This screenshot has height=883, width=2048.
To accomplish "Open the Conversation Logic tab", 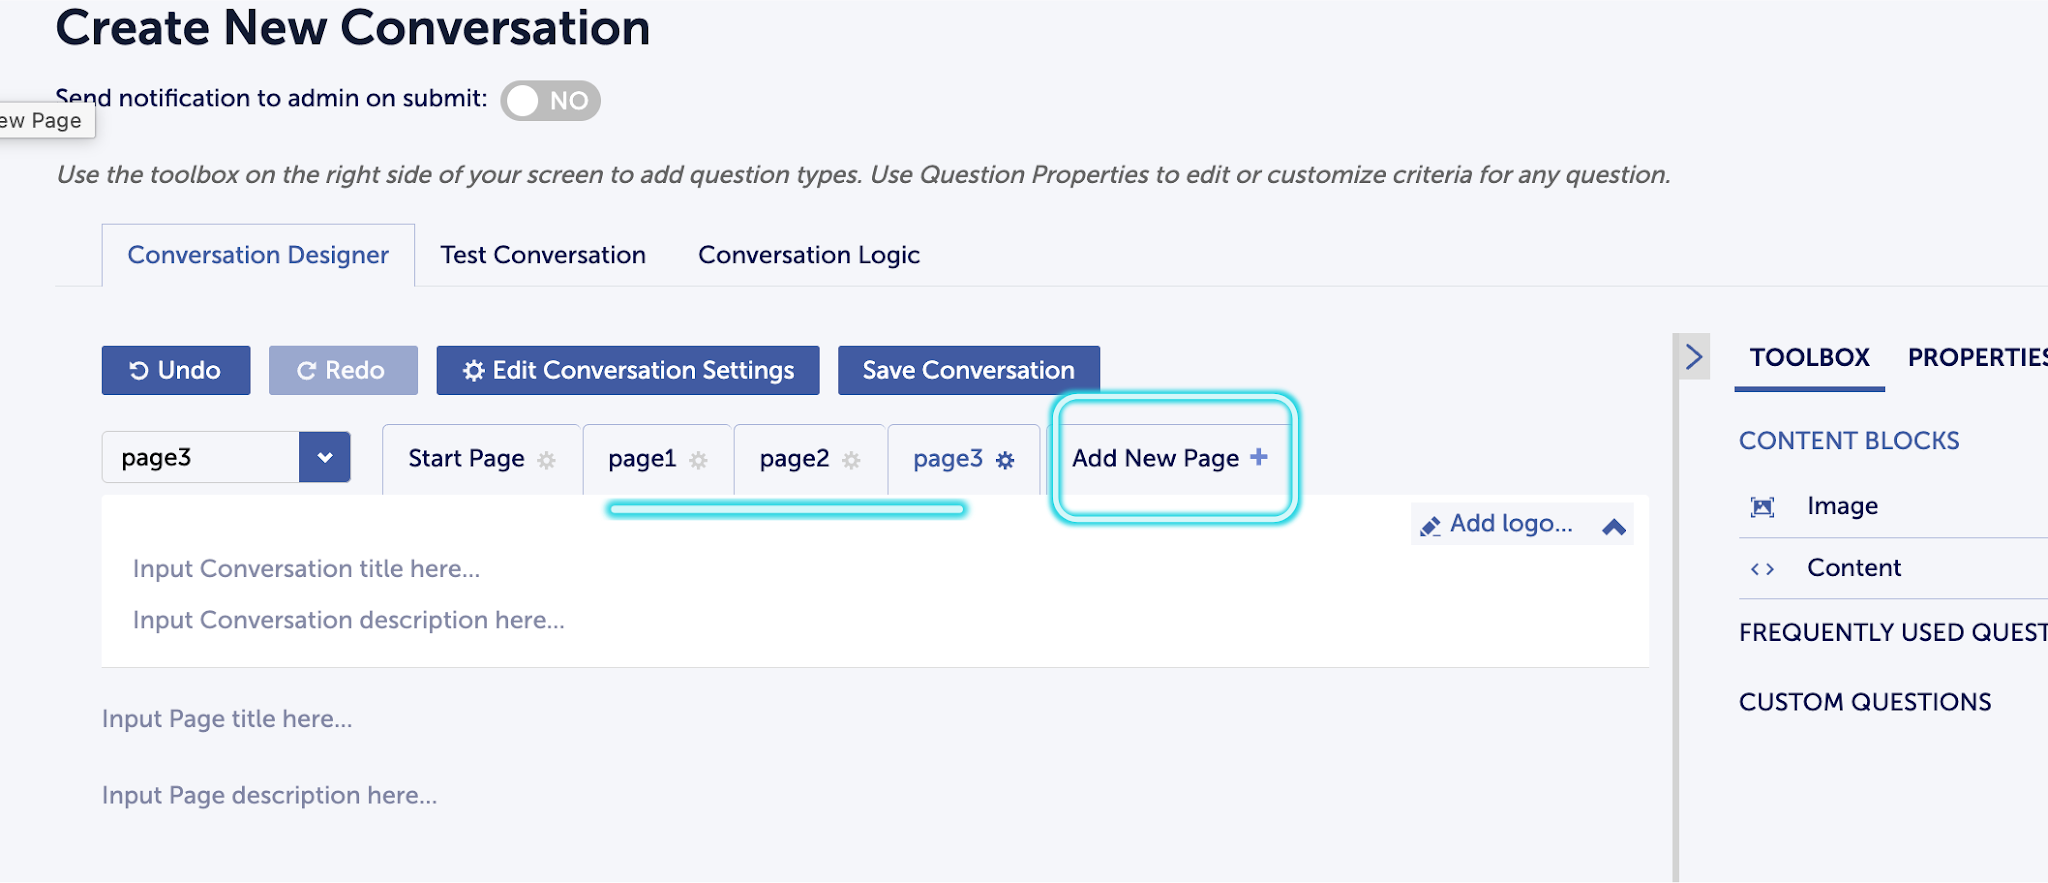I will tap(808, 255).
